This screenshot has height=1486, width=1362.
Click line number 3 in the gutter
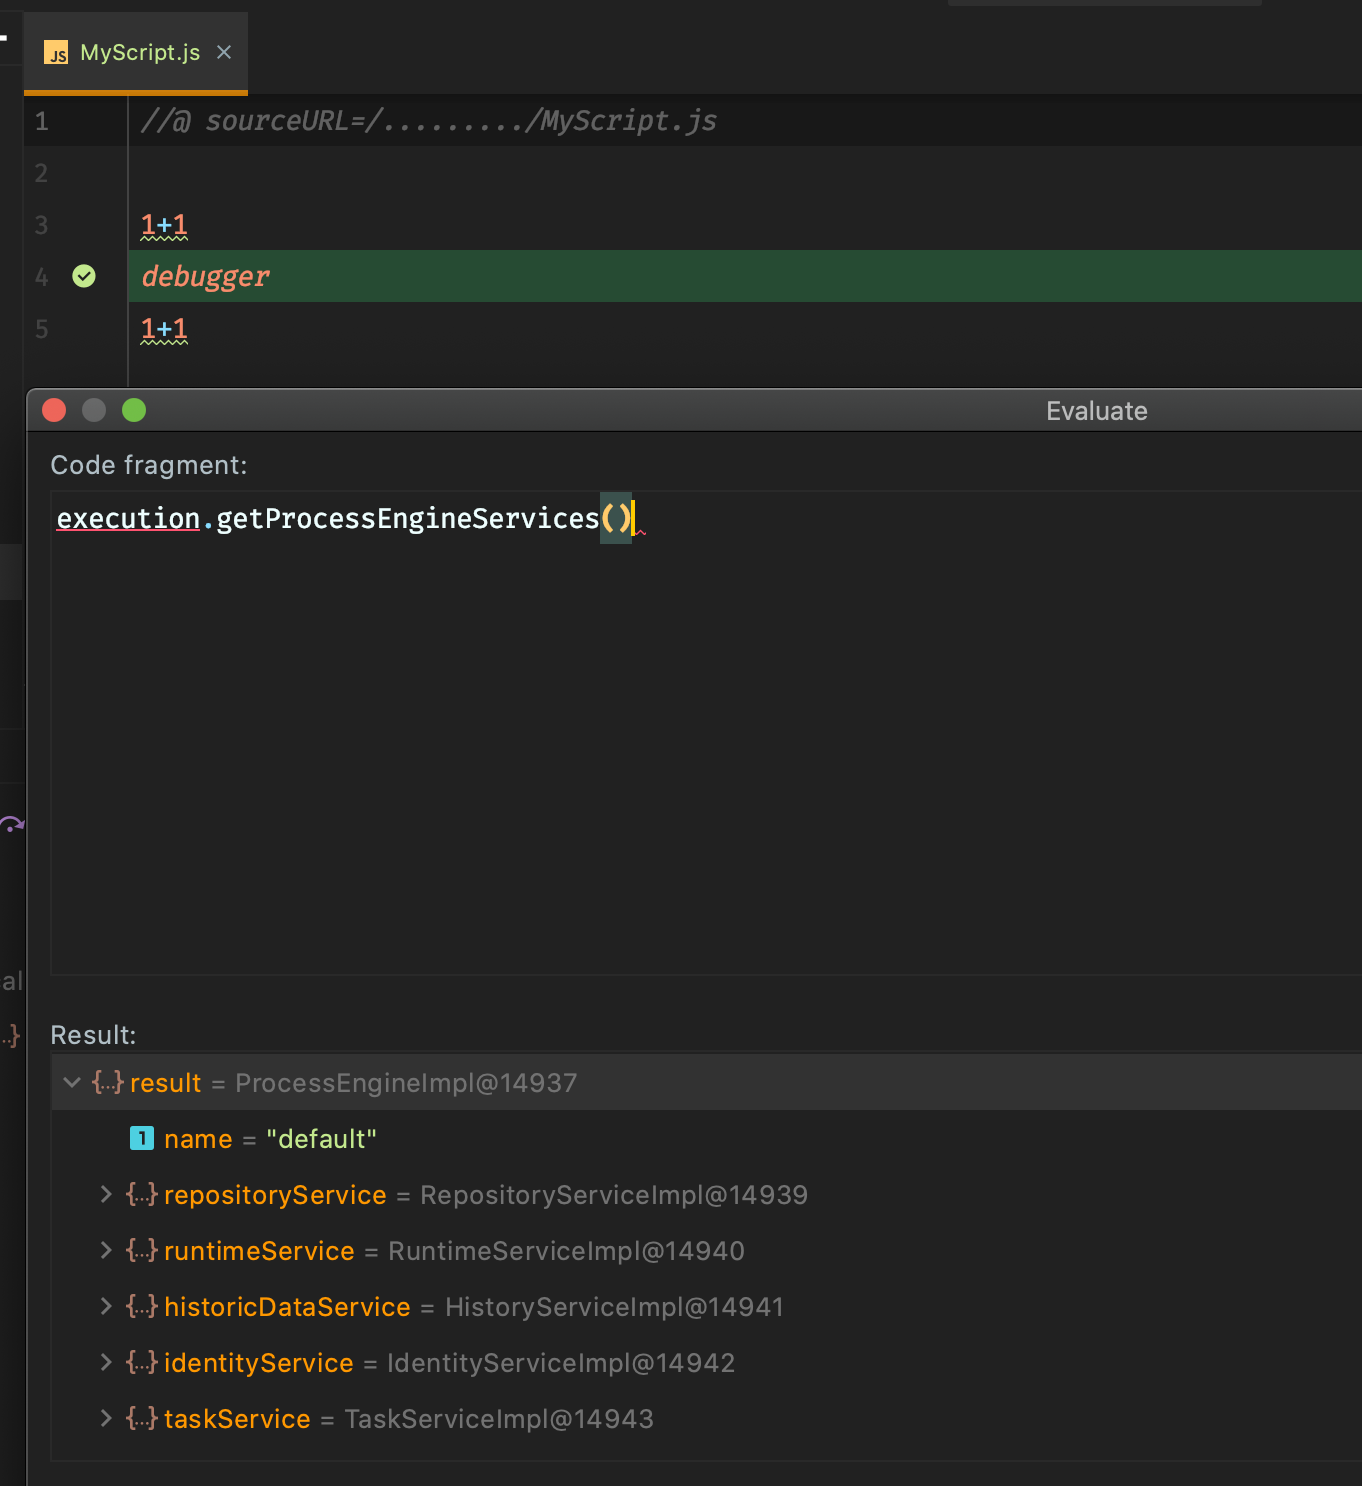42,225
